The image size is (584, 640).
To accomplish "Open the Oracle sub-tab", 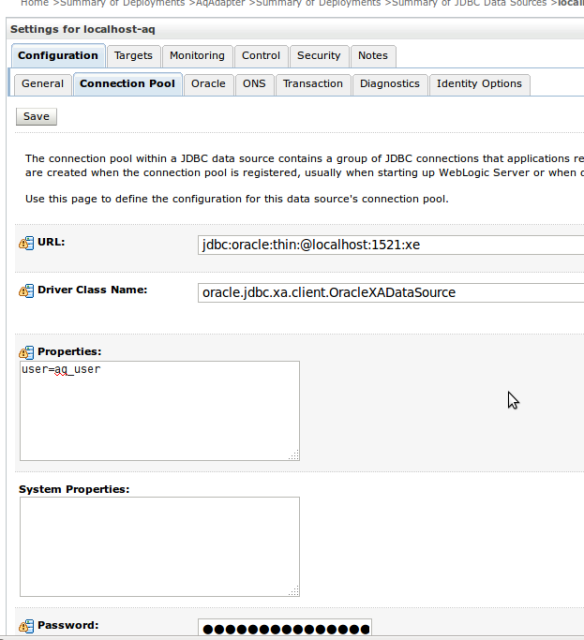I will [x=208, y=84].
